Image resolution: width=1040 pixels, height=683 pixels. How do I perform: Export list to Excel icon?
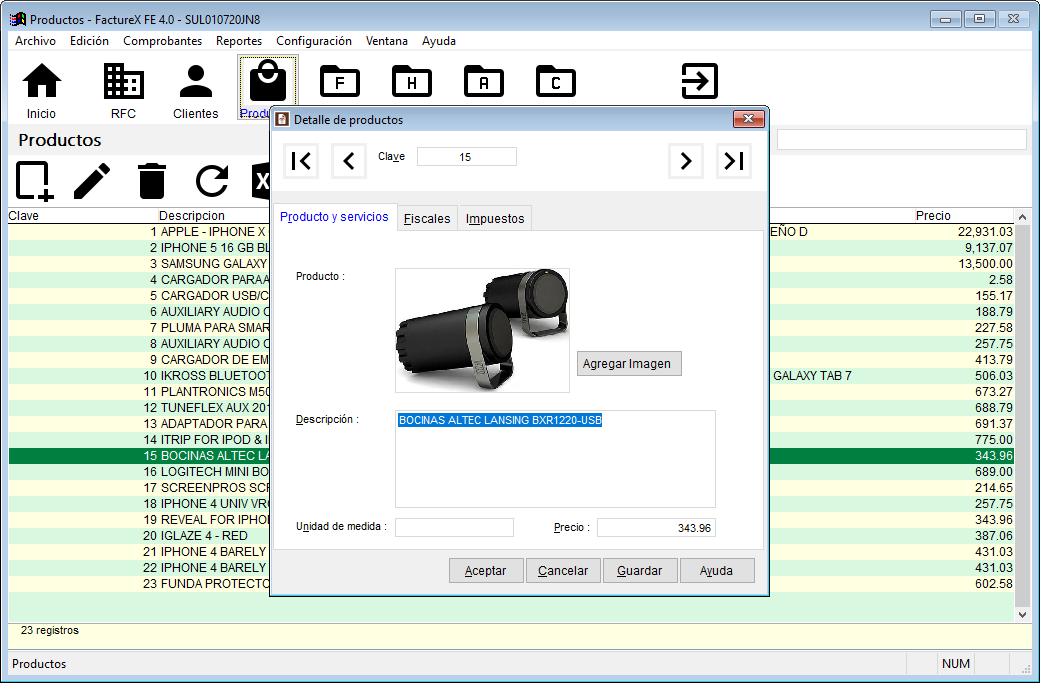[261, 180]
